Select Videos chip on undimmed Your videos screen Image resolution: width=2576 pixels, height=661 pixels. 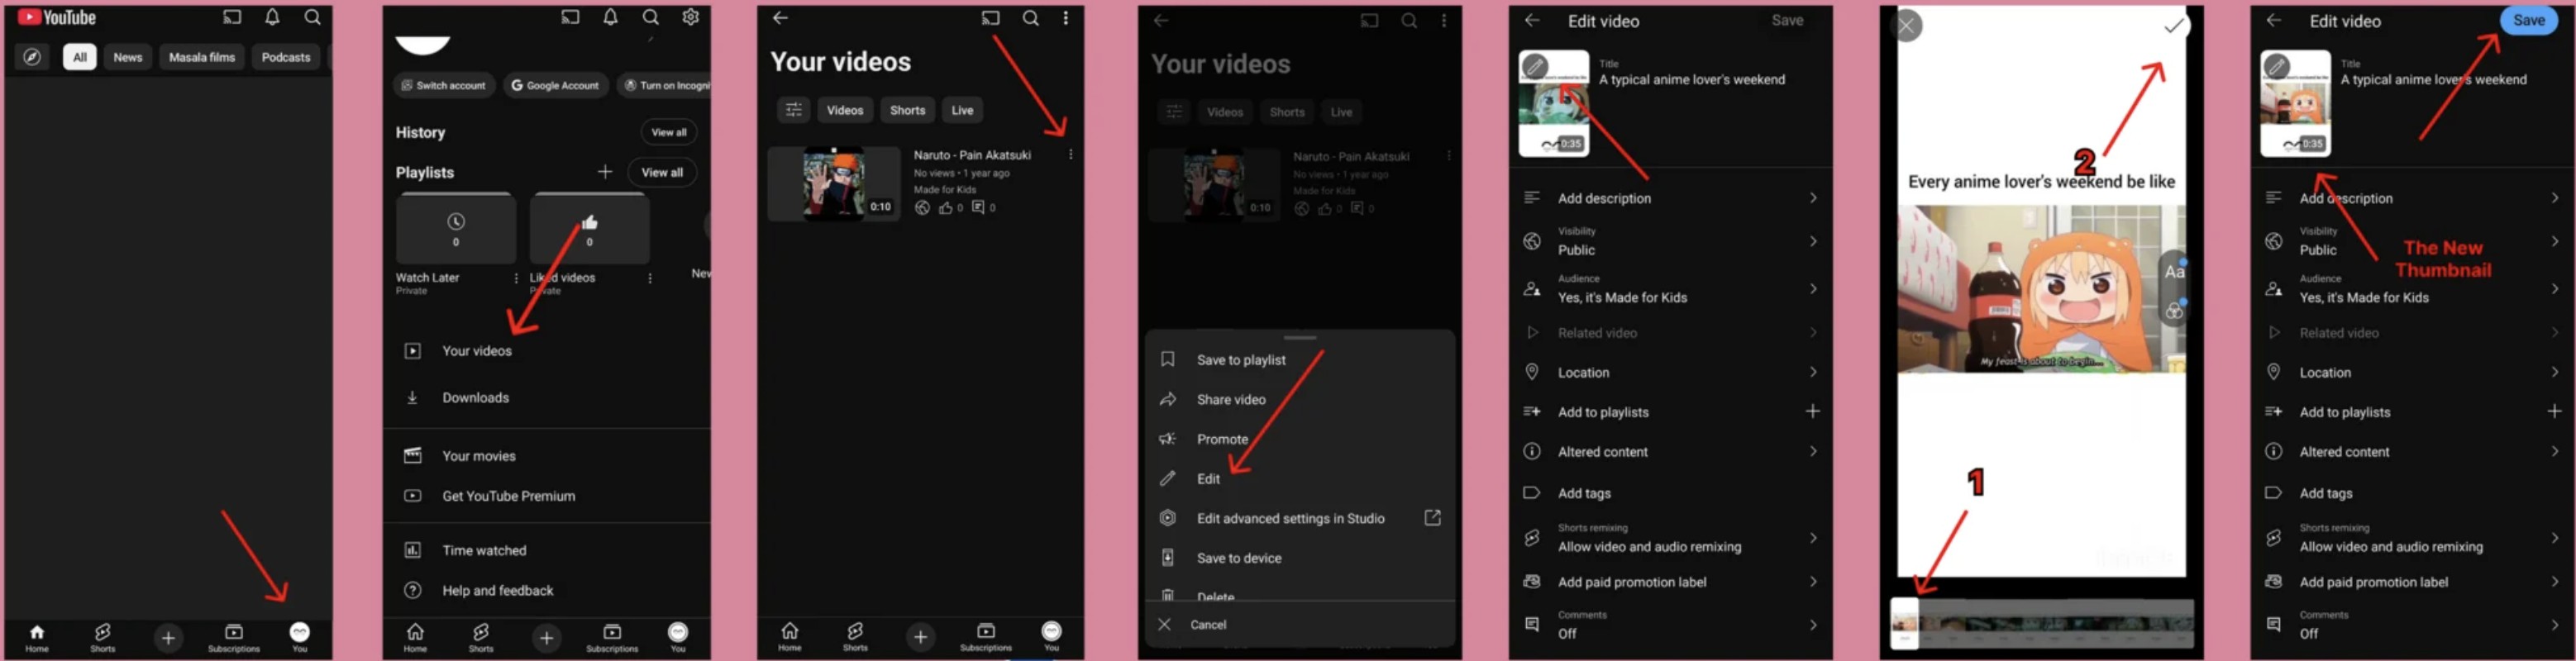845,110
